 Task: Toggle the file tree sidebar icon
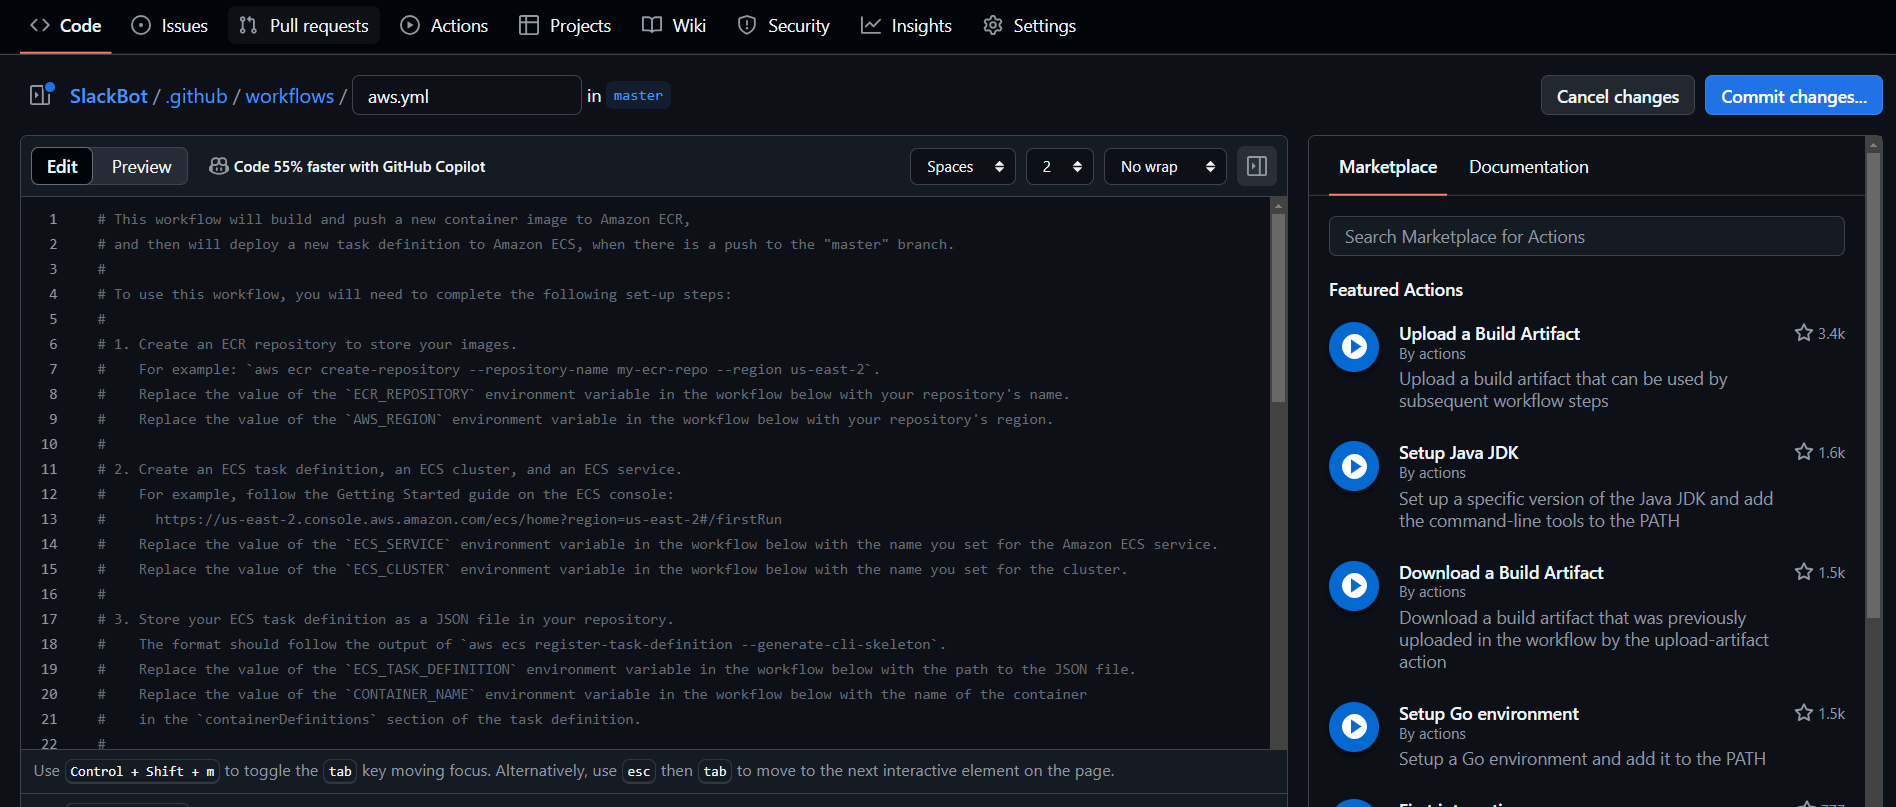(41, 95)
